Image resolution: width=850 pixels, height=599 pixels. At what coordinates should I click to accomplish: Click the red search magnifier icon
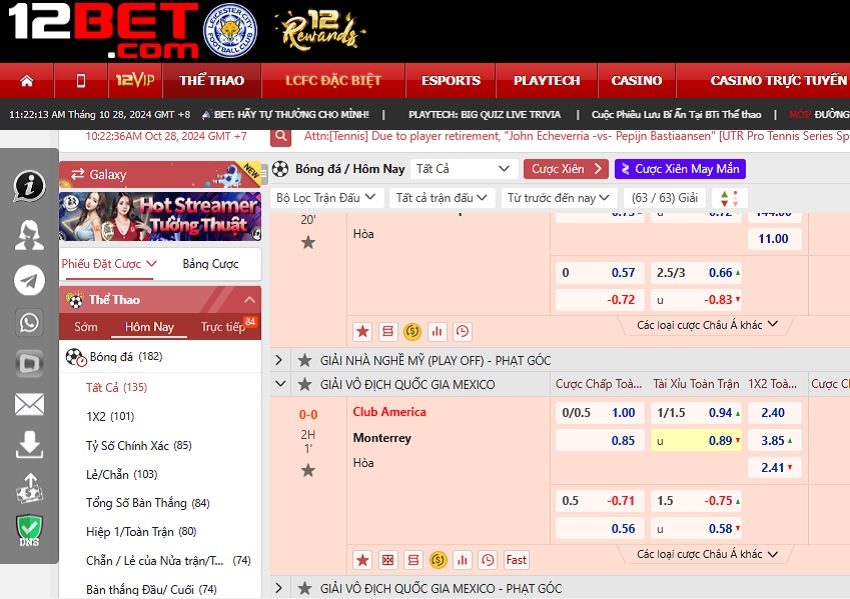point(281,136)
